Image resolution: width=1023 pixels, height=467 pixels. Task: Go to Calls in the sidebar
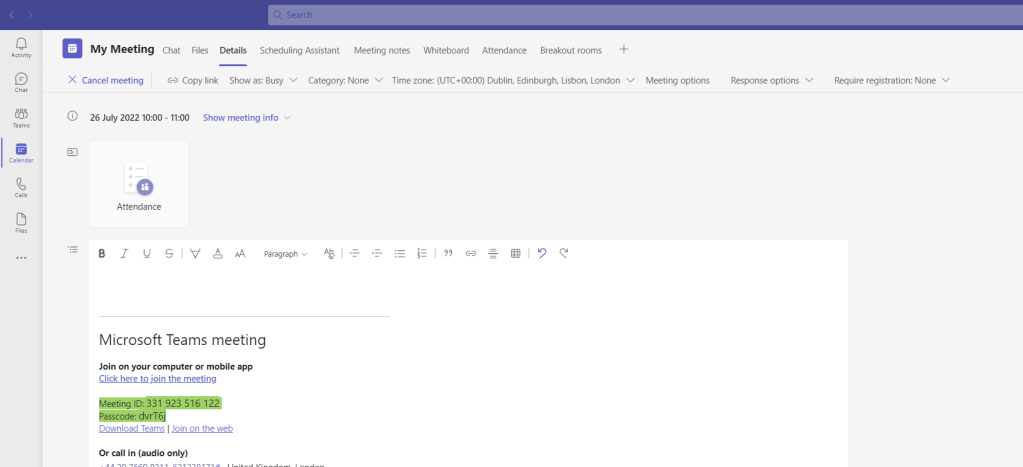(x=21, y=188)
